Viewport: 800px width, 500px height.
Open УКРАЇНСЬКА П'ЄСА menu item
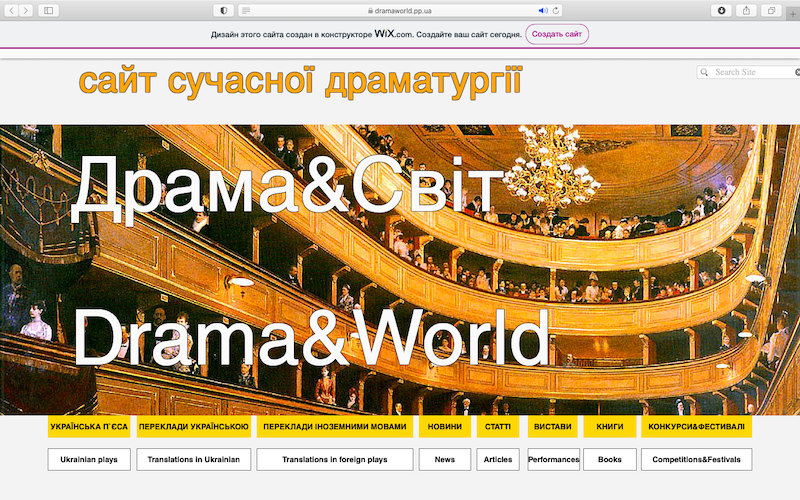coord(89,427)
